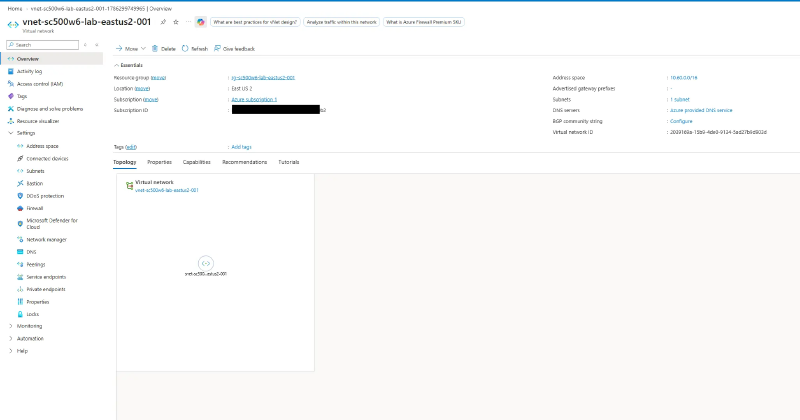800x420 pixels.
Task: Open Network manager
Action: 46,239
